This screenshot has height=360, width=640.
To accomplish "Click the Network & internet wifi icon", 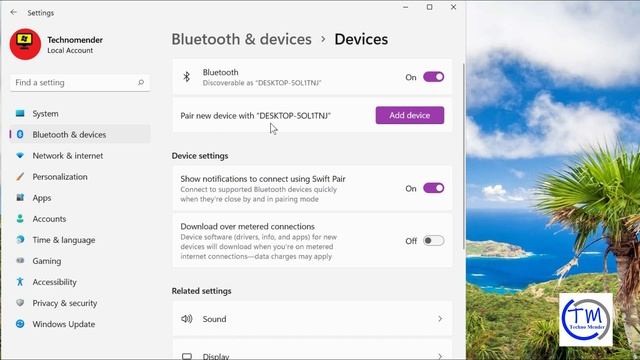I will (20, 156).
